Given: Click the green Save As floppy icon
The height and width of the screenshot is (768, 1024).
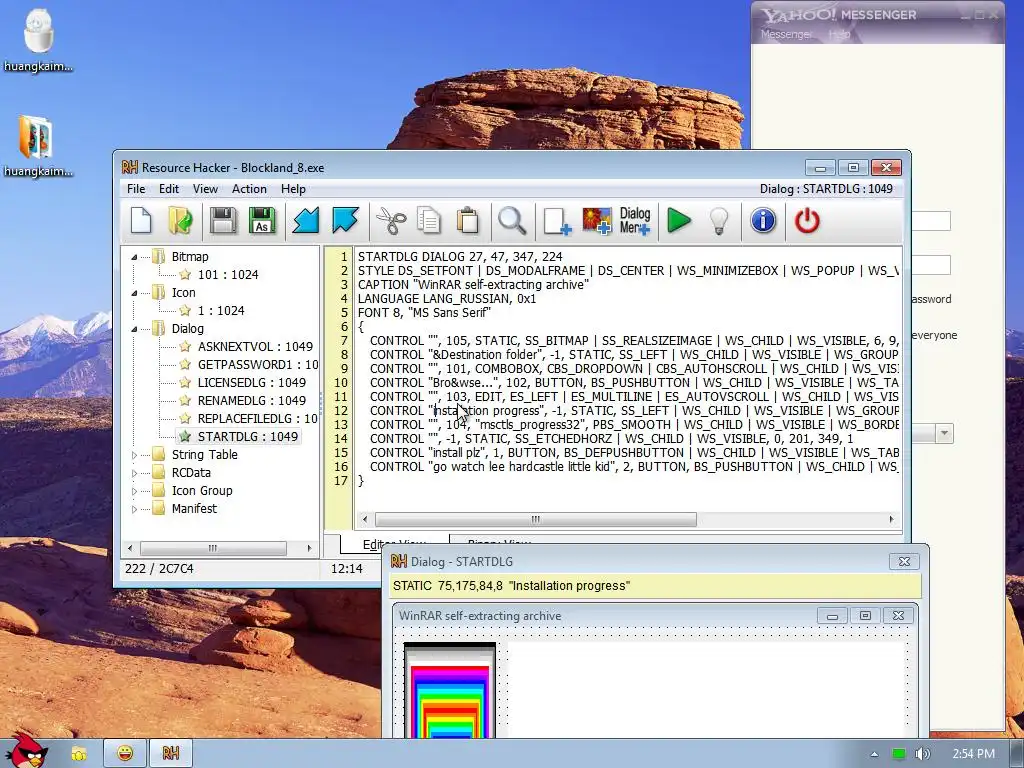Looking at the screenshot, I should tap(262, 221).
